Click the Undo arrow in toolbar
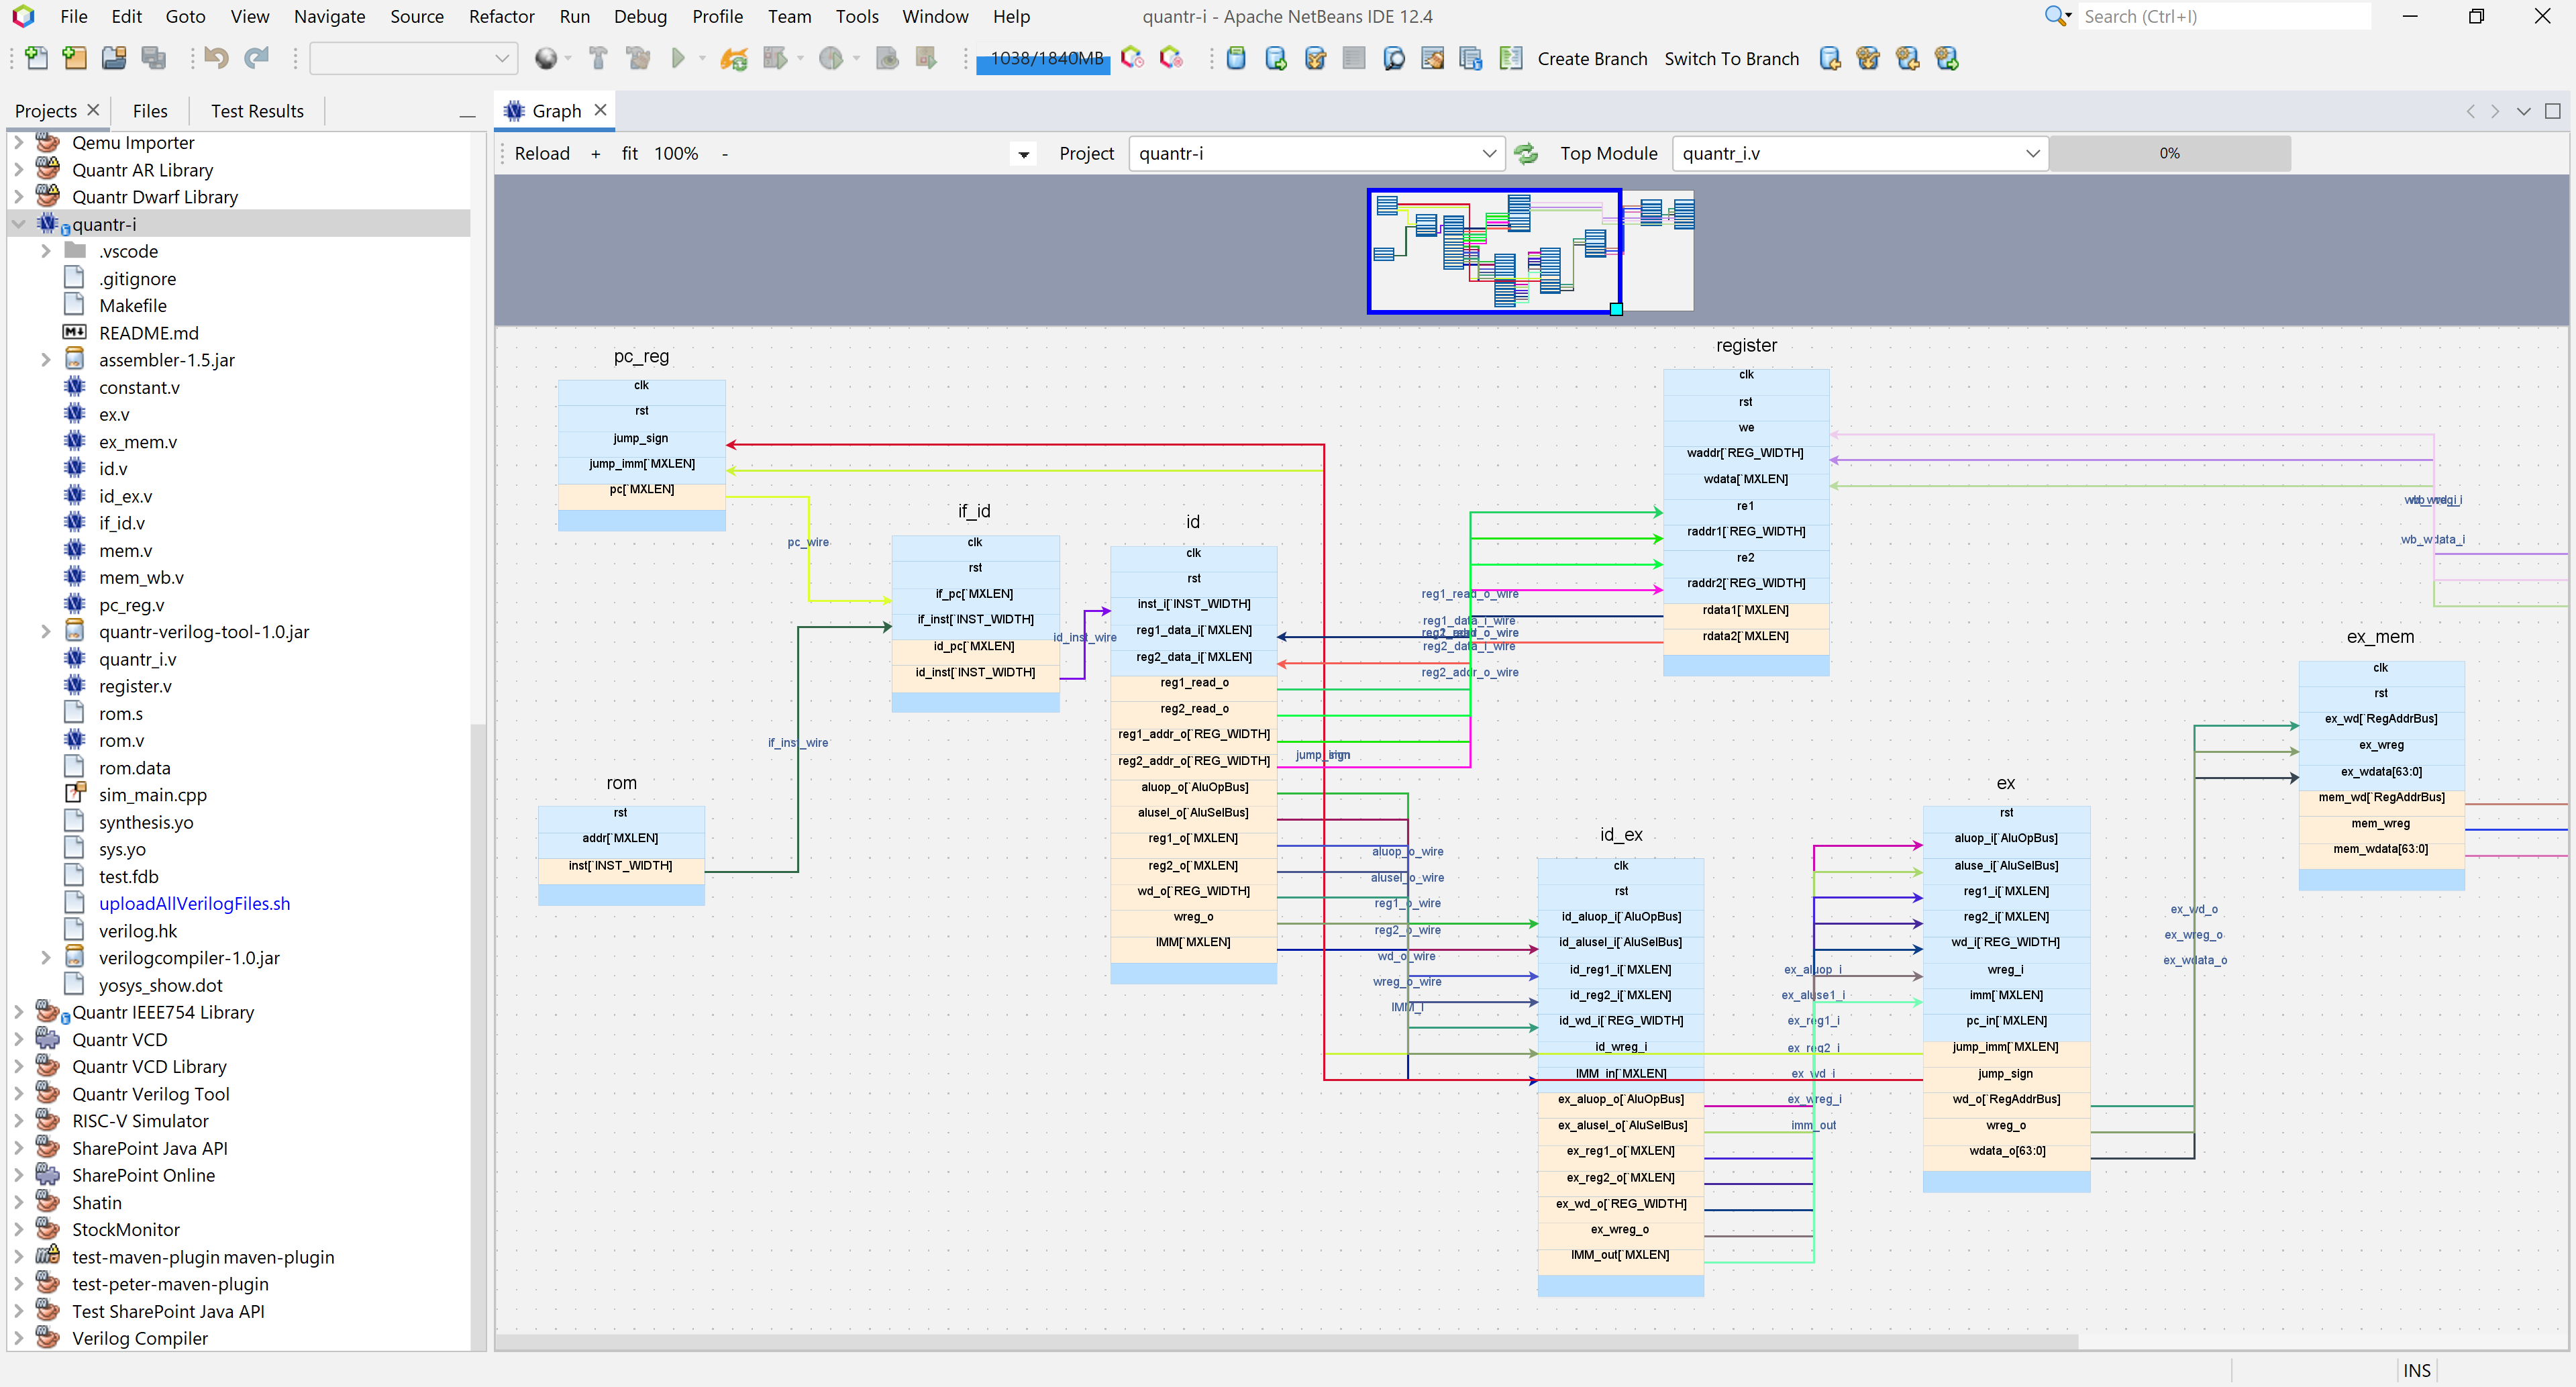Screen dimensions: 2576x1387 216,58
